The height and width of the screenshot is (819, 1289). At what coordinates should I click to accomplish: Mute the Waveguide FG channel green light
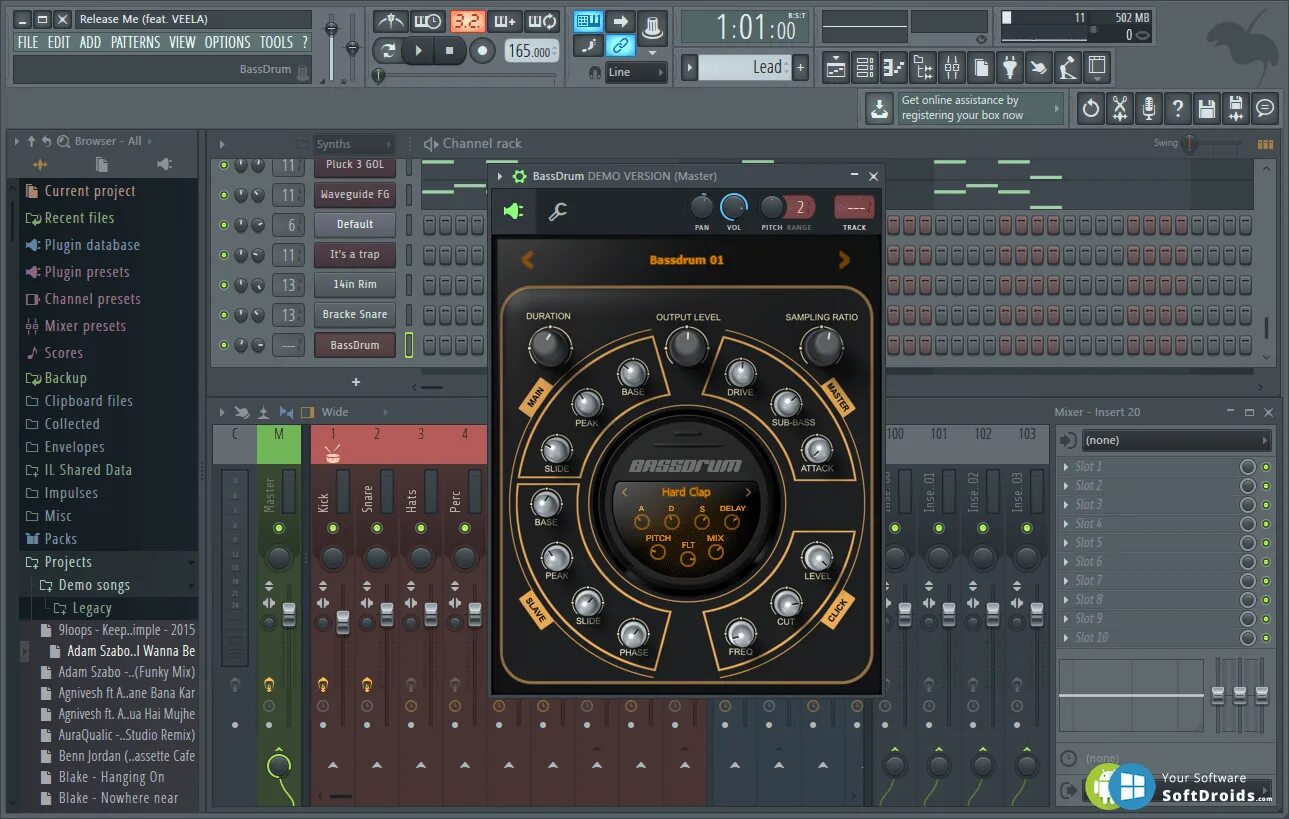(224, 195)
